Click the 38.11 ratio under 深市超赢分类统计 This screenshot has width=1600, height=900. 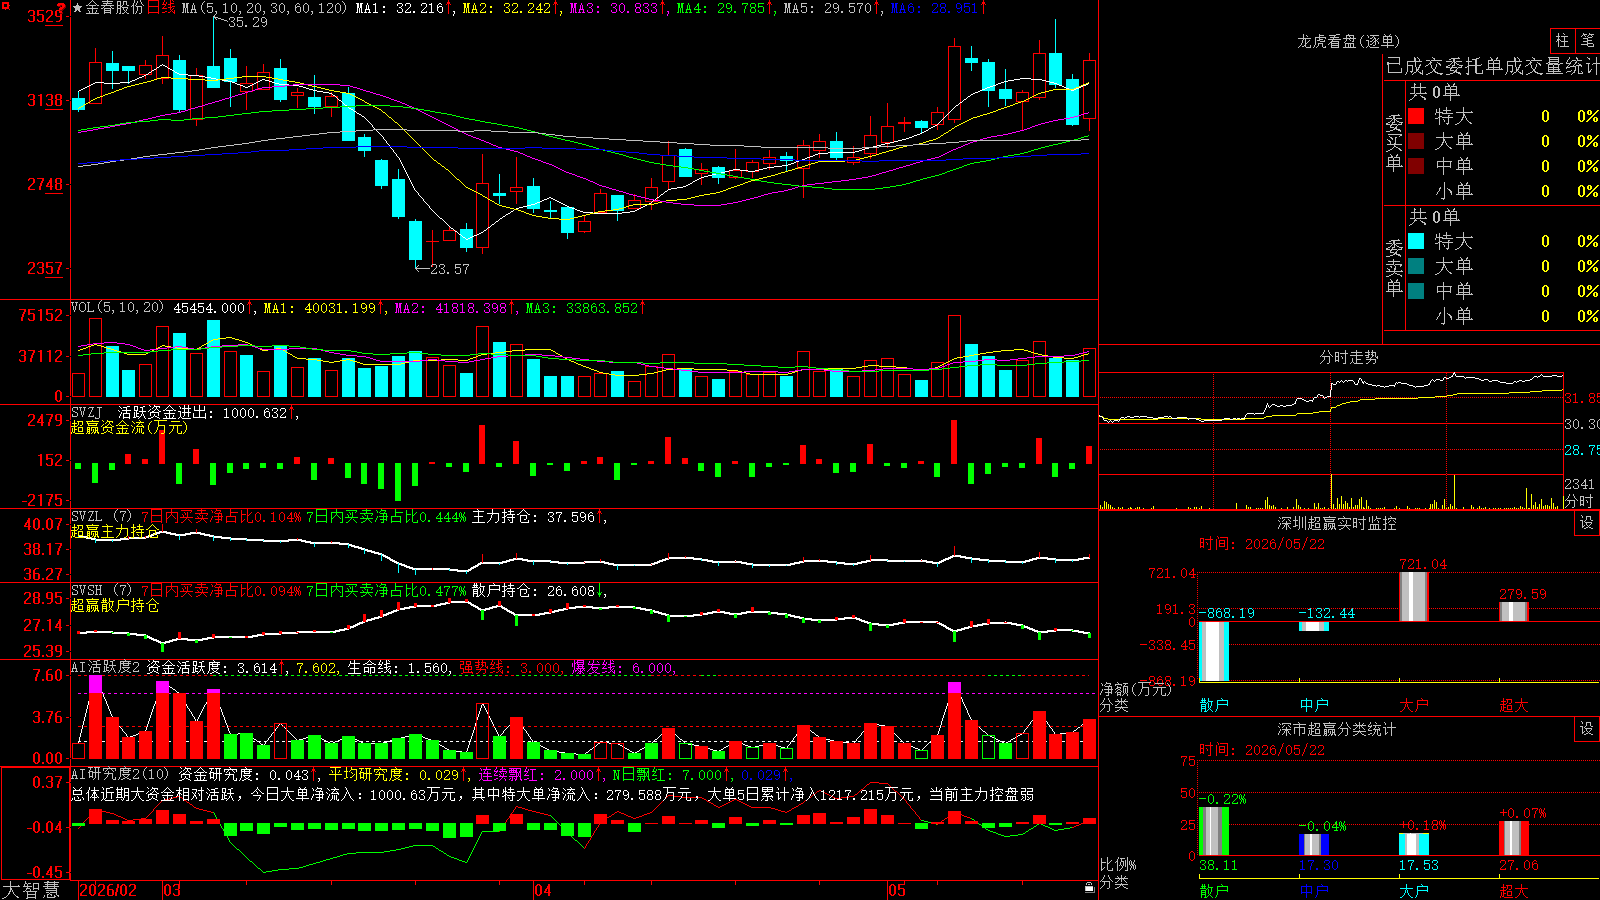[x=1218, y=866]
